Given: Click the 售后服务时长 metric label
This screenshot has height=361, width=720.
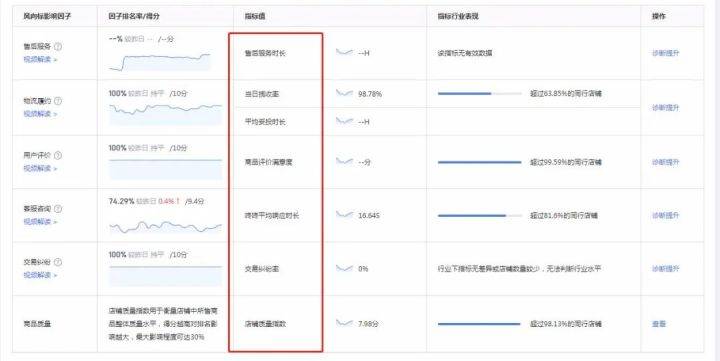Looking at the screenshot, I should coord(265,53).
